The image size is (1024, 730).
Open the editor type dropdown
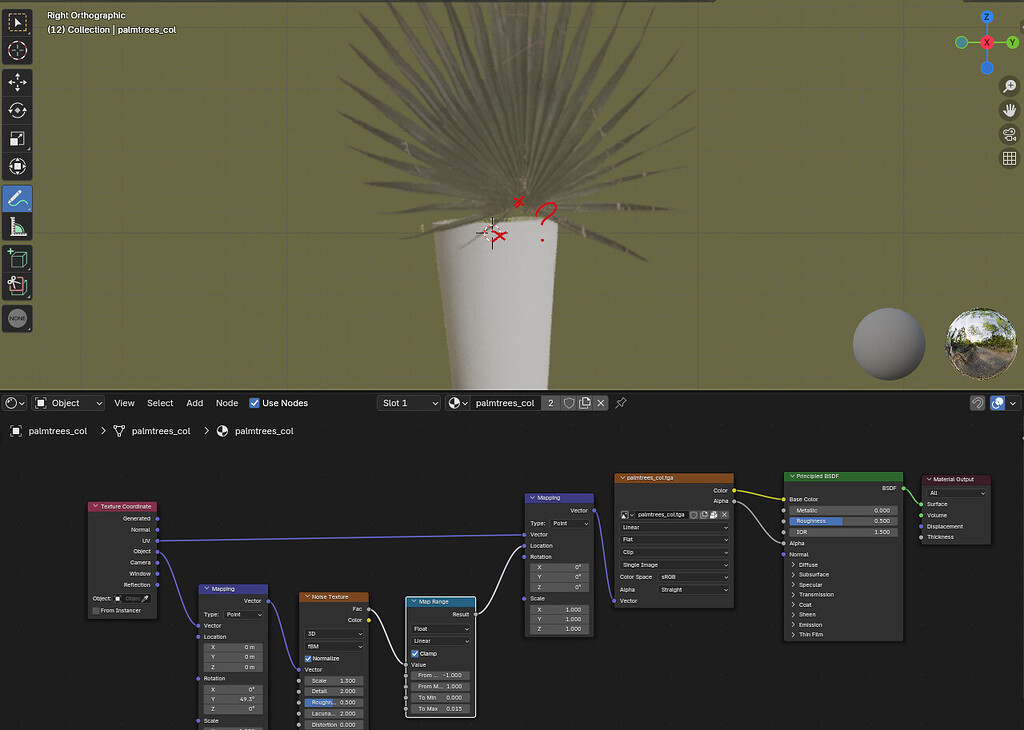(x=14, y=403)
